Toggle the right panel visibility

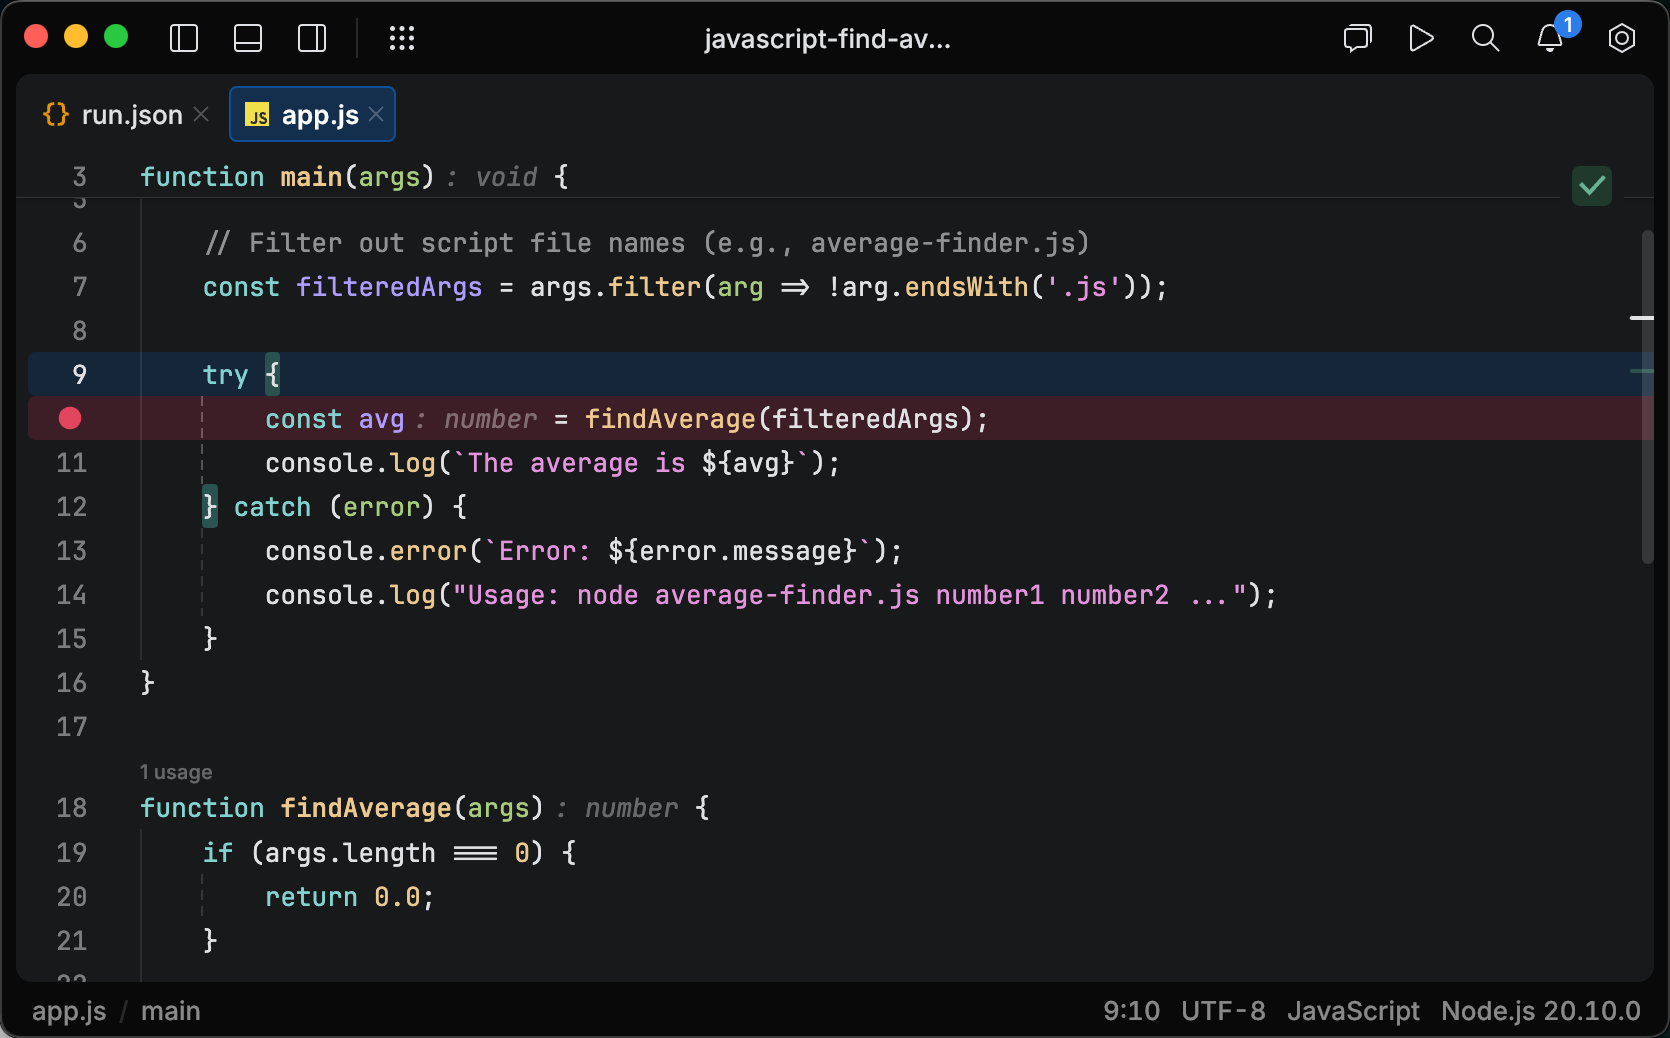311,38
